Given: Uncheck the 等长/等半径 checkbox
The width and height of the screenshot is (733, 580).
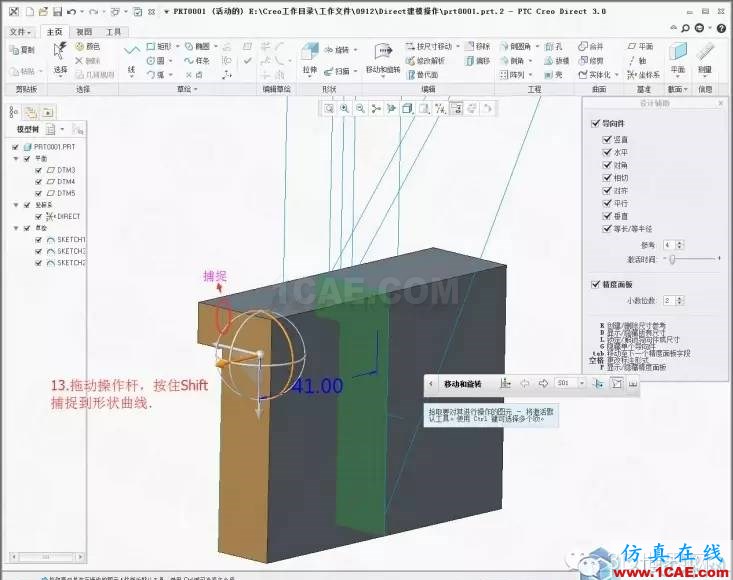Looking at the screenshot, I should click(607, 228).
